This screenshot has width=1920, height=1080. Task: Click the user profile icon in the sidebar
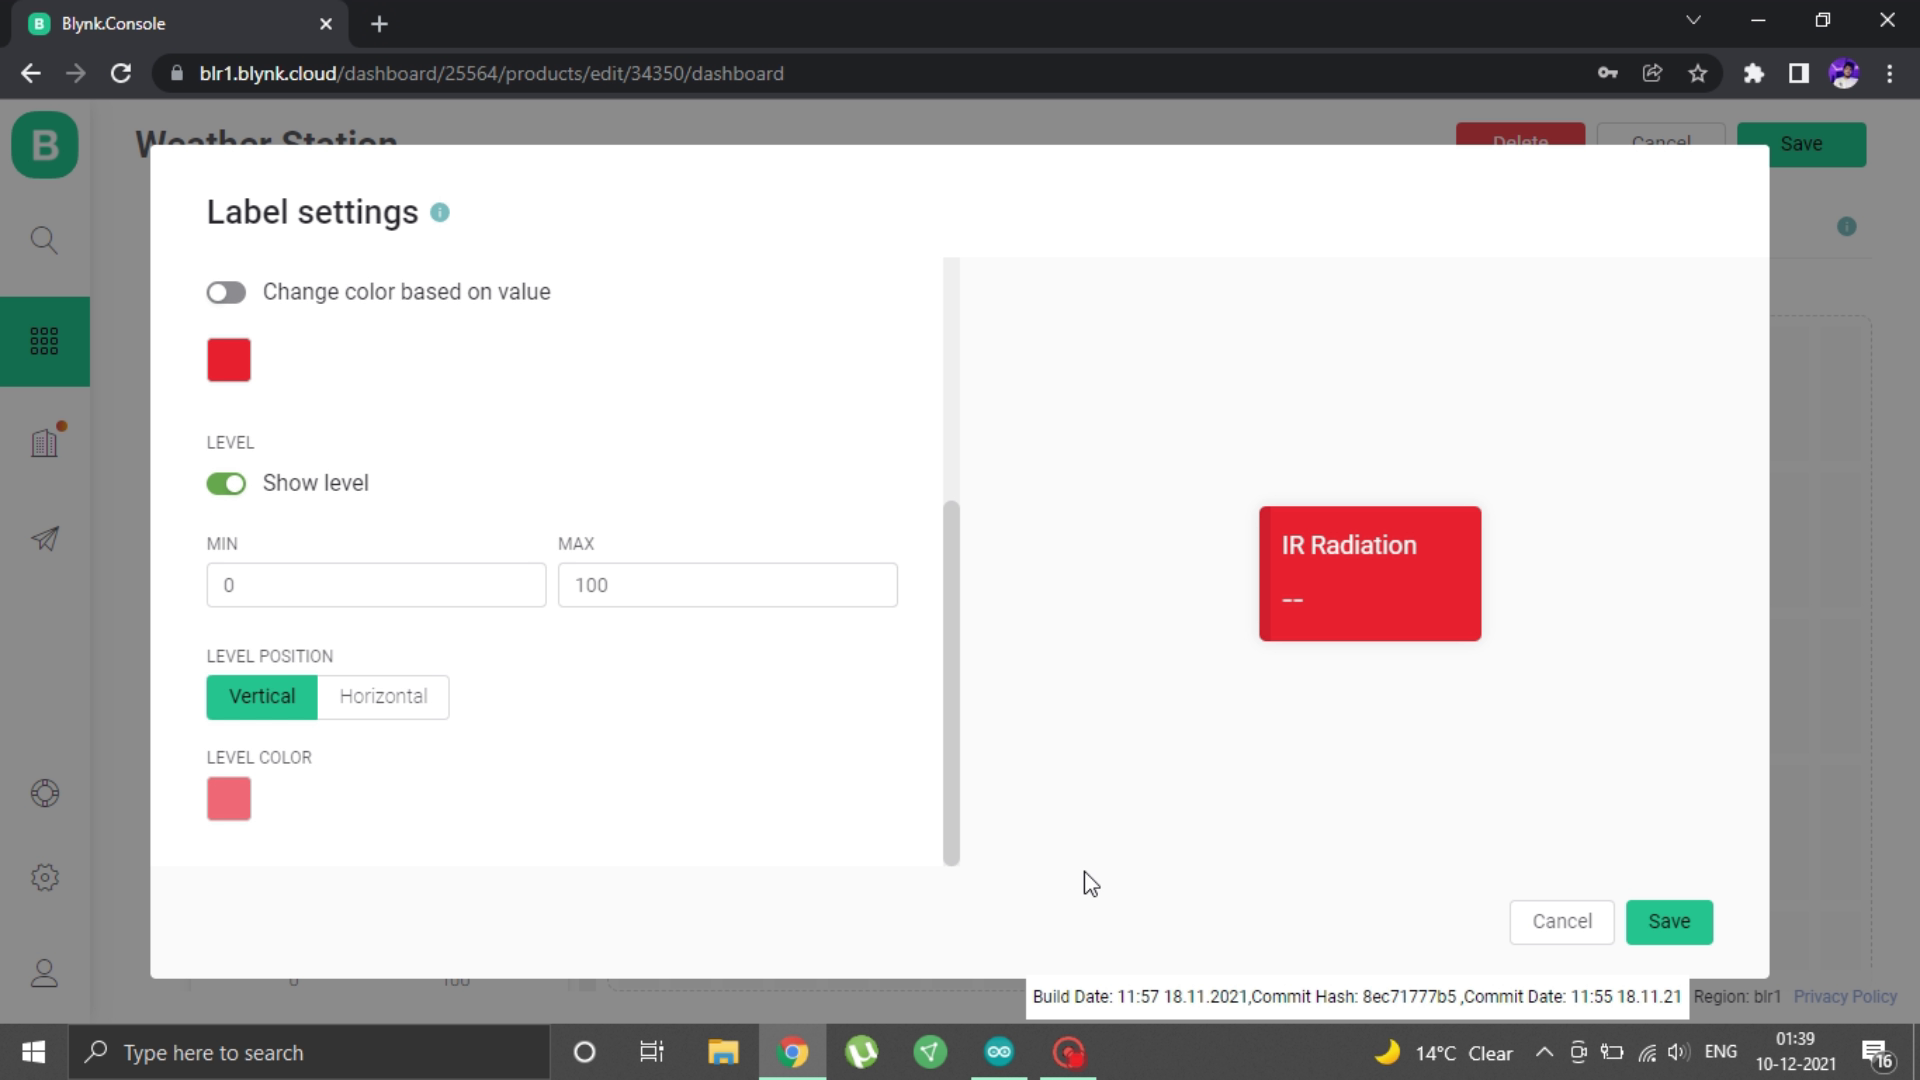(44, 974)
